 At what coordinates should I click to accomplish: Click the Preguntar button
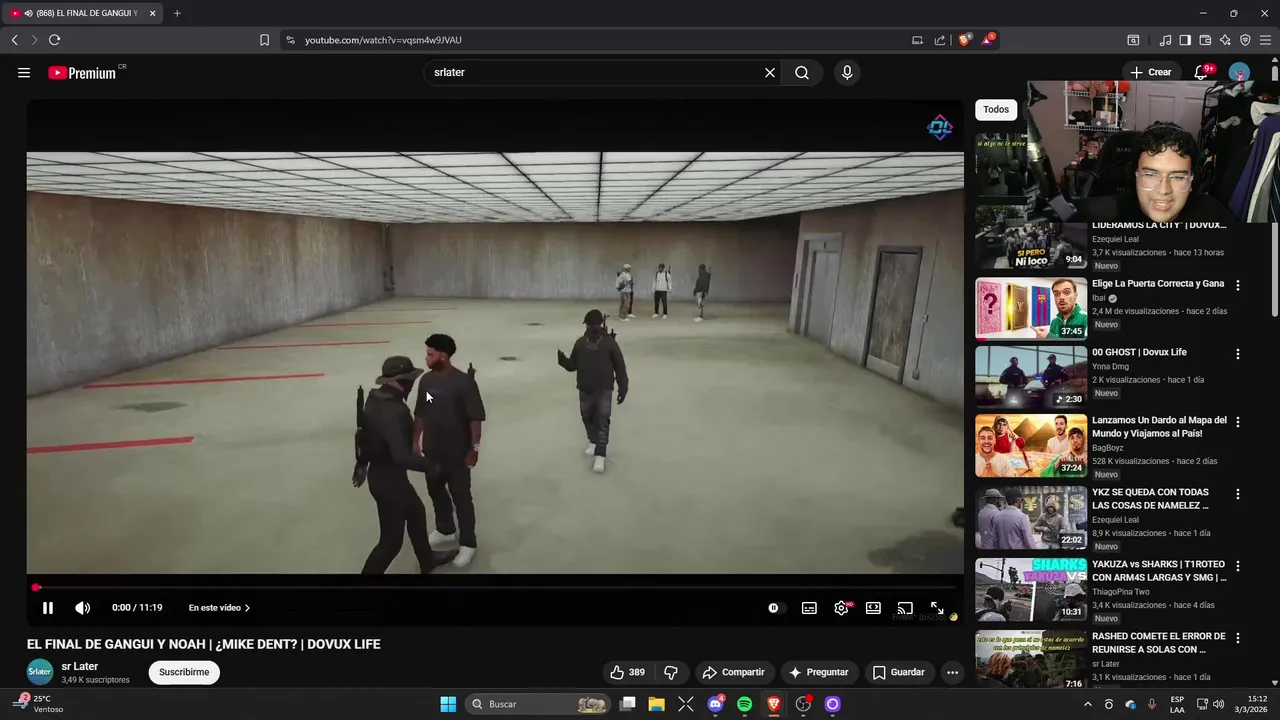click(818, 672)
